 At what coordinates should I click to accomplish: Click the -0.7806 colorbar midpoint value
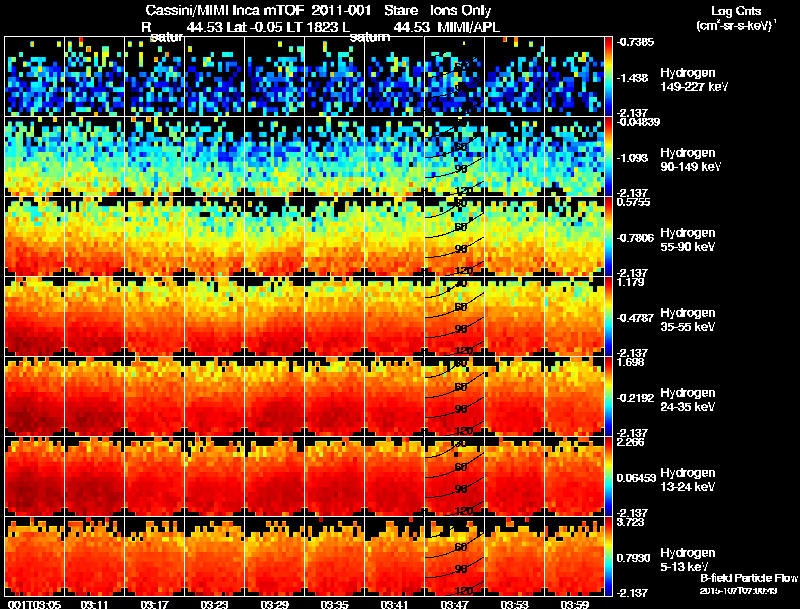point(635,238)
